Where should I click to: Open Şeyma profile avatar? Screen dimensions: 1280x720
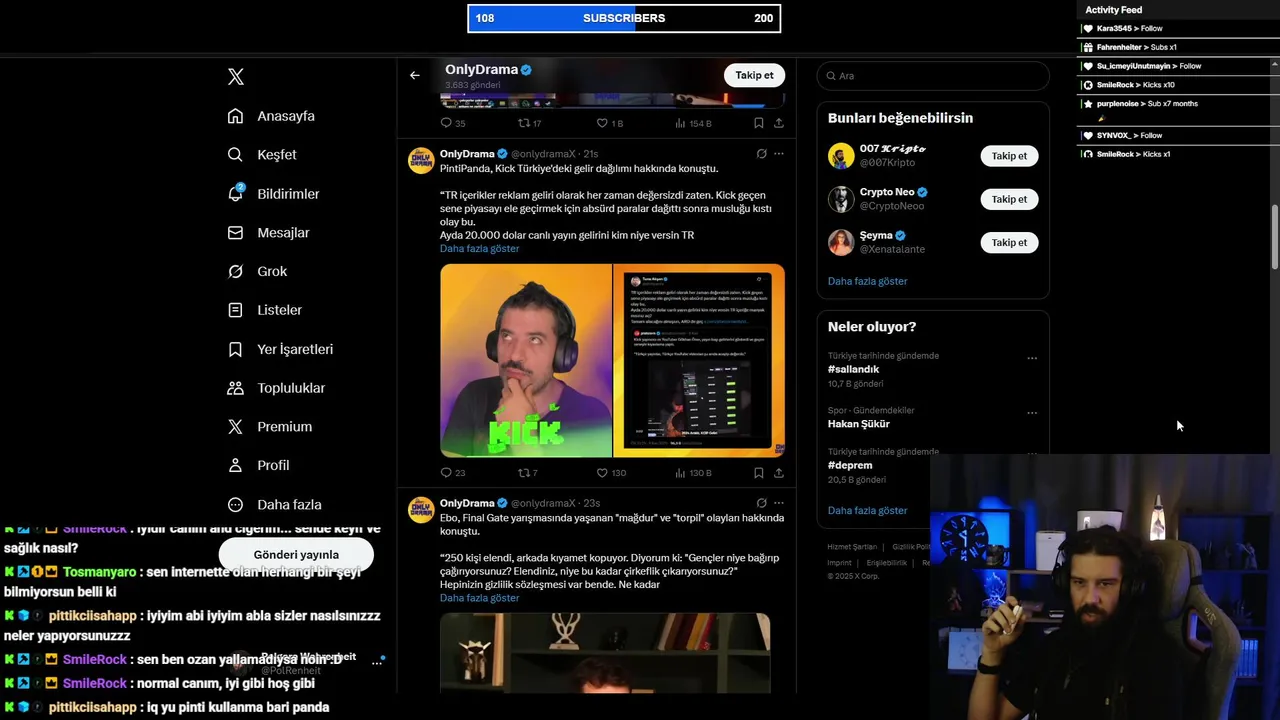point(841,242)
